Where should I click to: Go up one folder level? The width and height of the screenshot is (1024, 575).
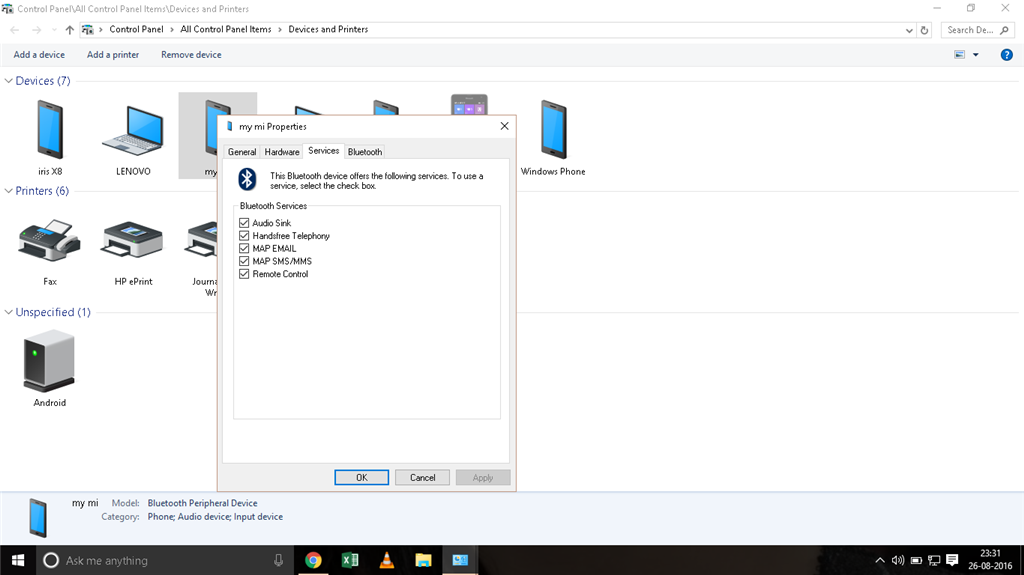tap(69, 30)
